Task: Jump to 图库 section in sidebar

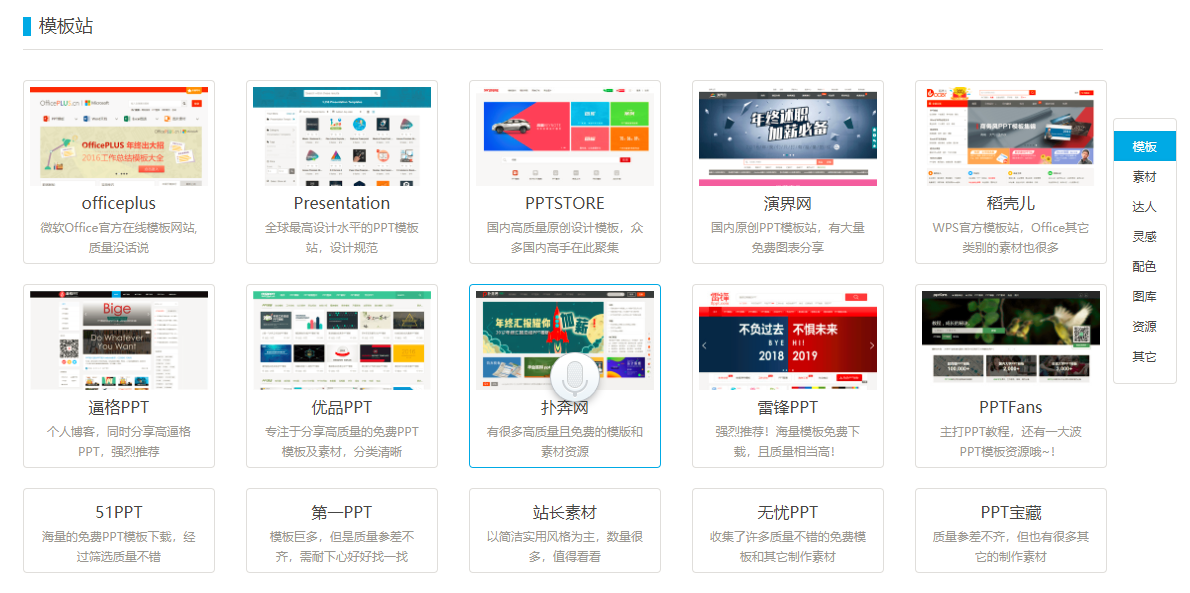Action: (1144, 296)
